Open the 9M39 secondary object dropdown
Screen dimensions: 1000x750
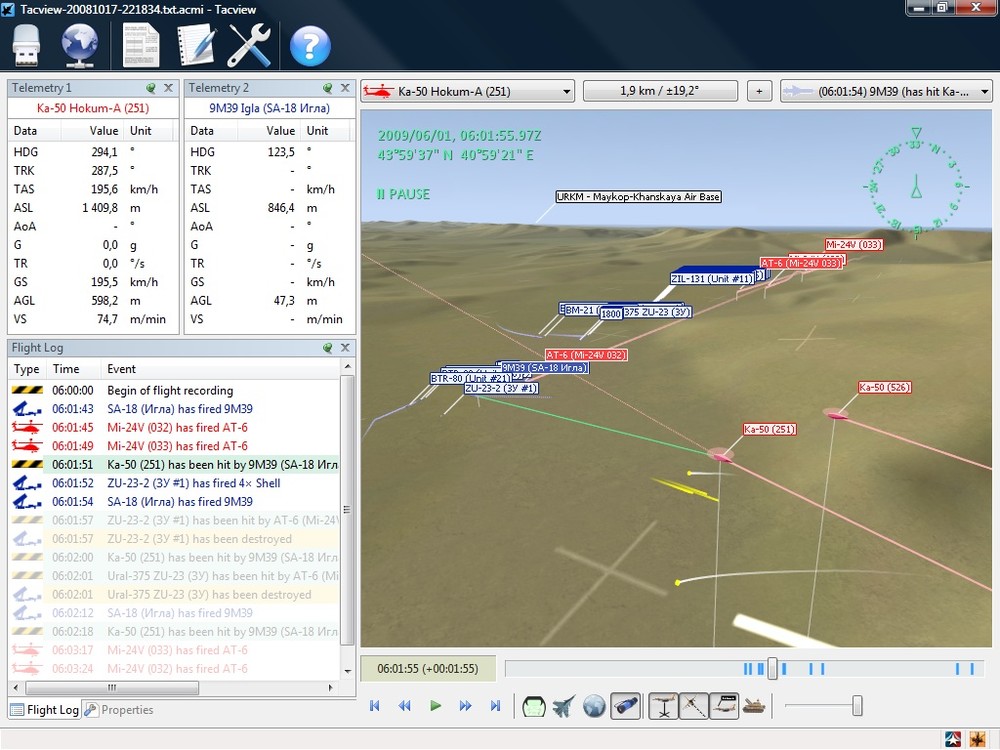click(886, 91)
